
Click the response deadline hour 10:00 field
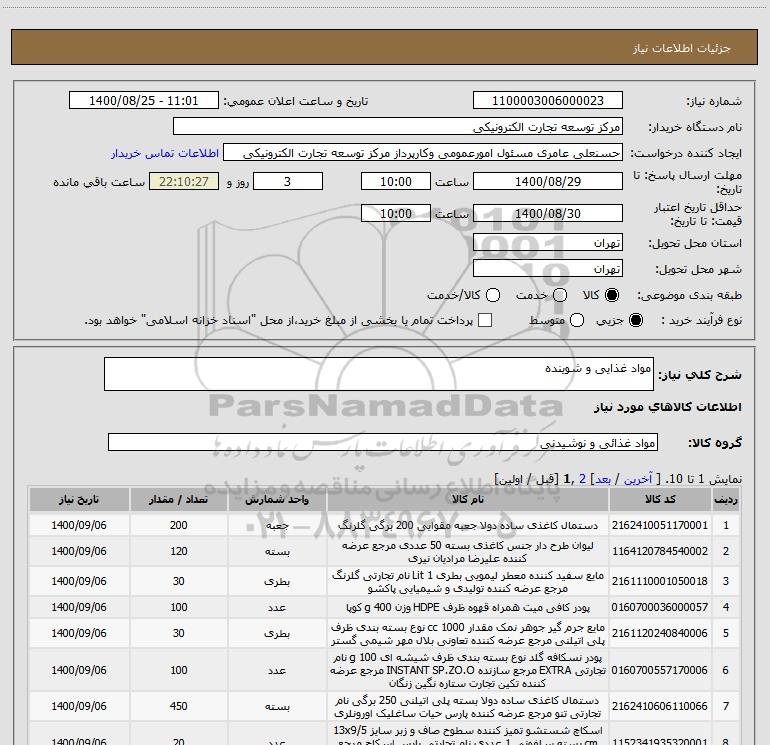tap(396, 181)
